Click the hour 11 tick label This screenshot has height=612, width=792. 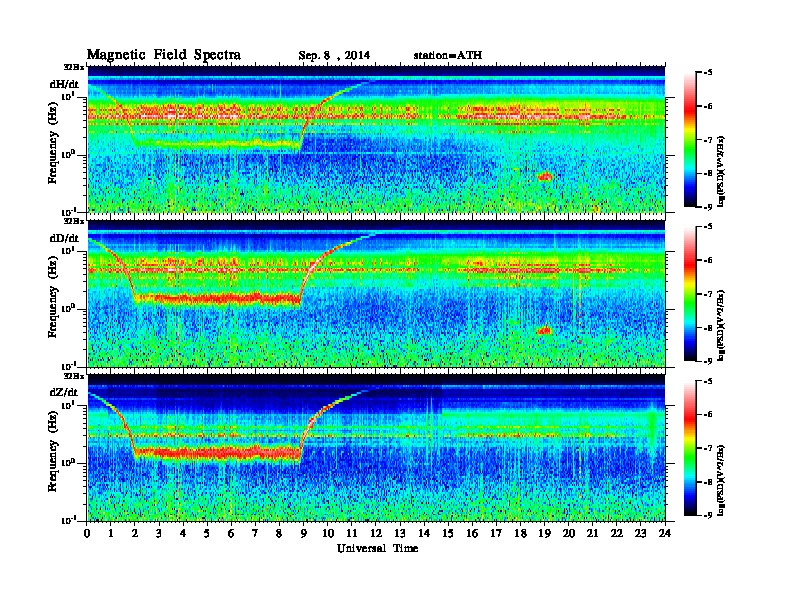352,533
